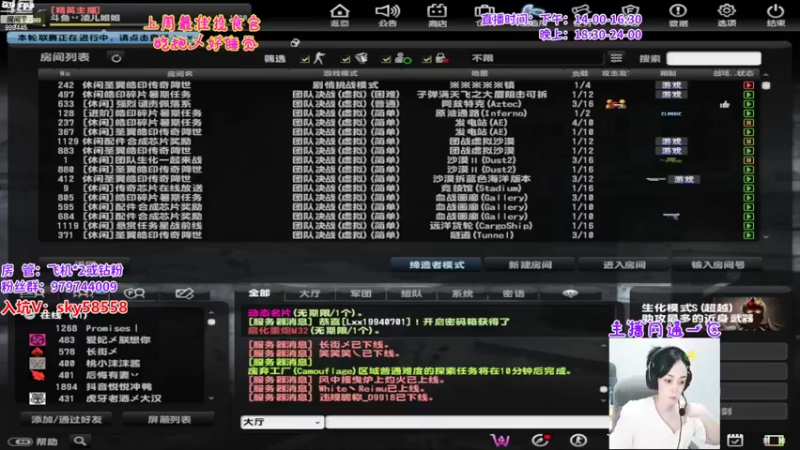This screenshot has width=800, height=450.
Task: Open the crown icon in the bottom bar
Action: tap(500, 440)
